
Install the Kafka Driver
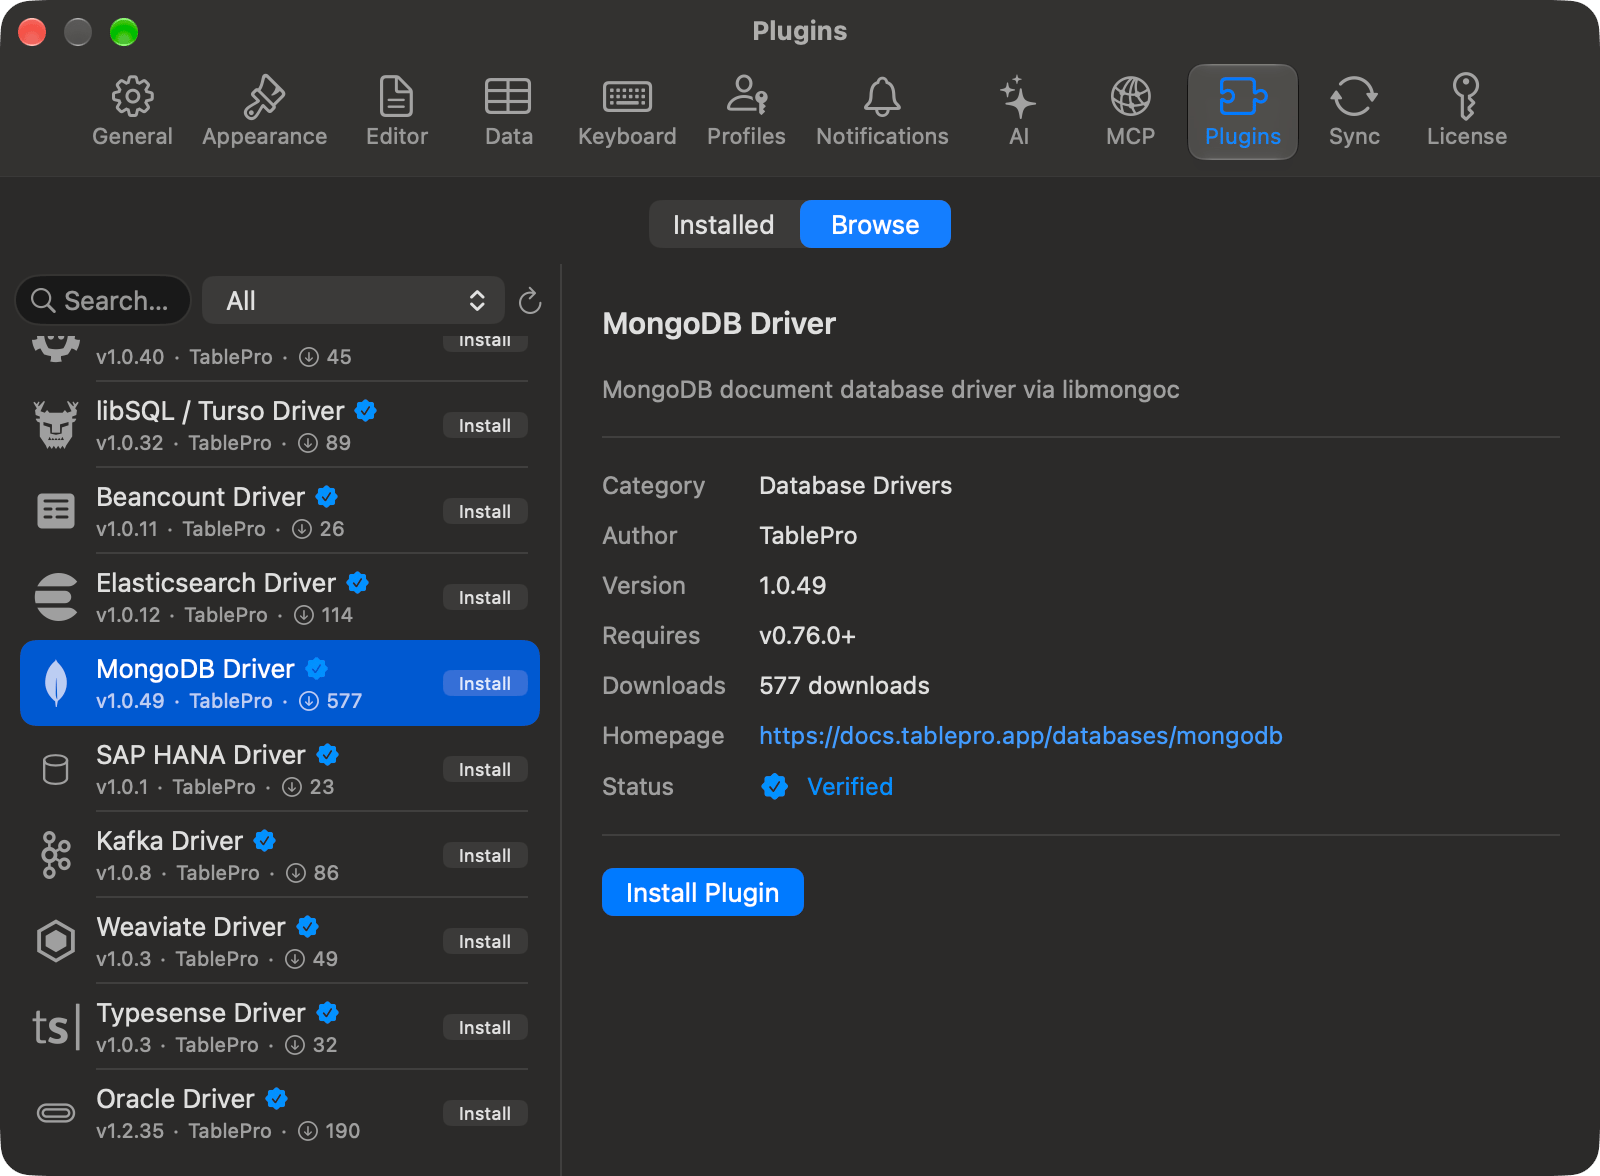click(485, 856)
